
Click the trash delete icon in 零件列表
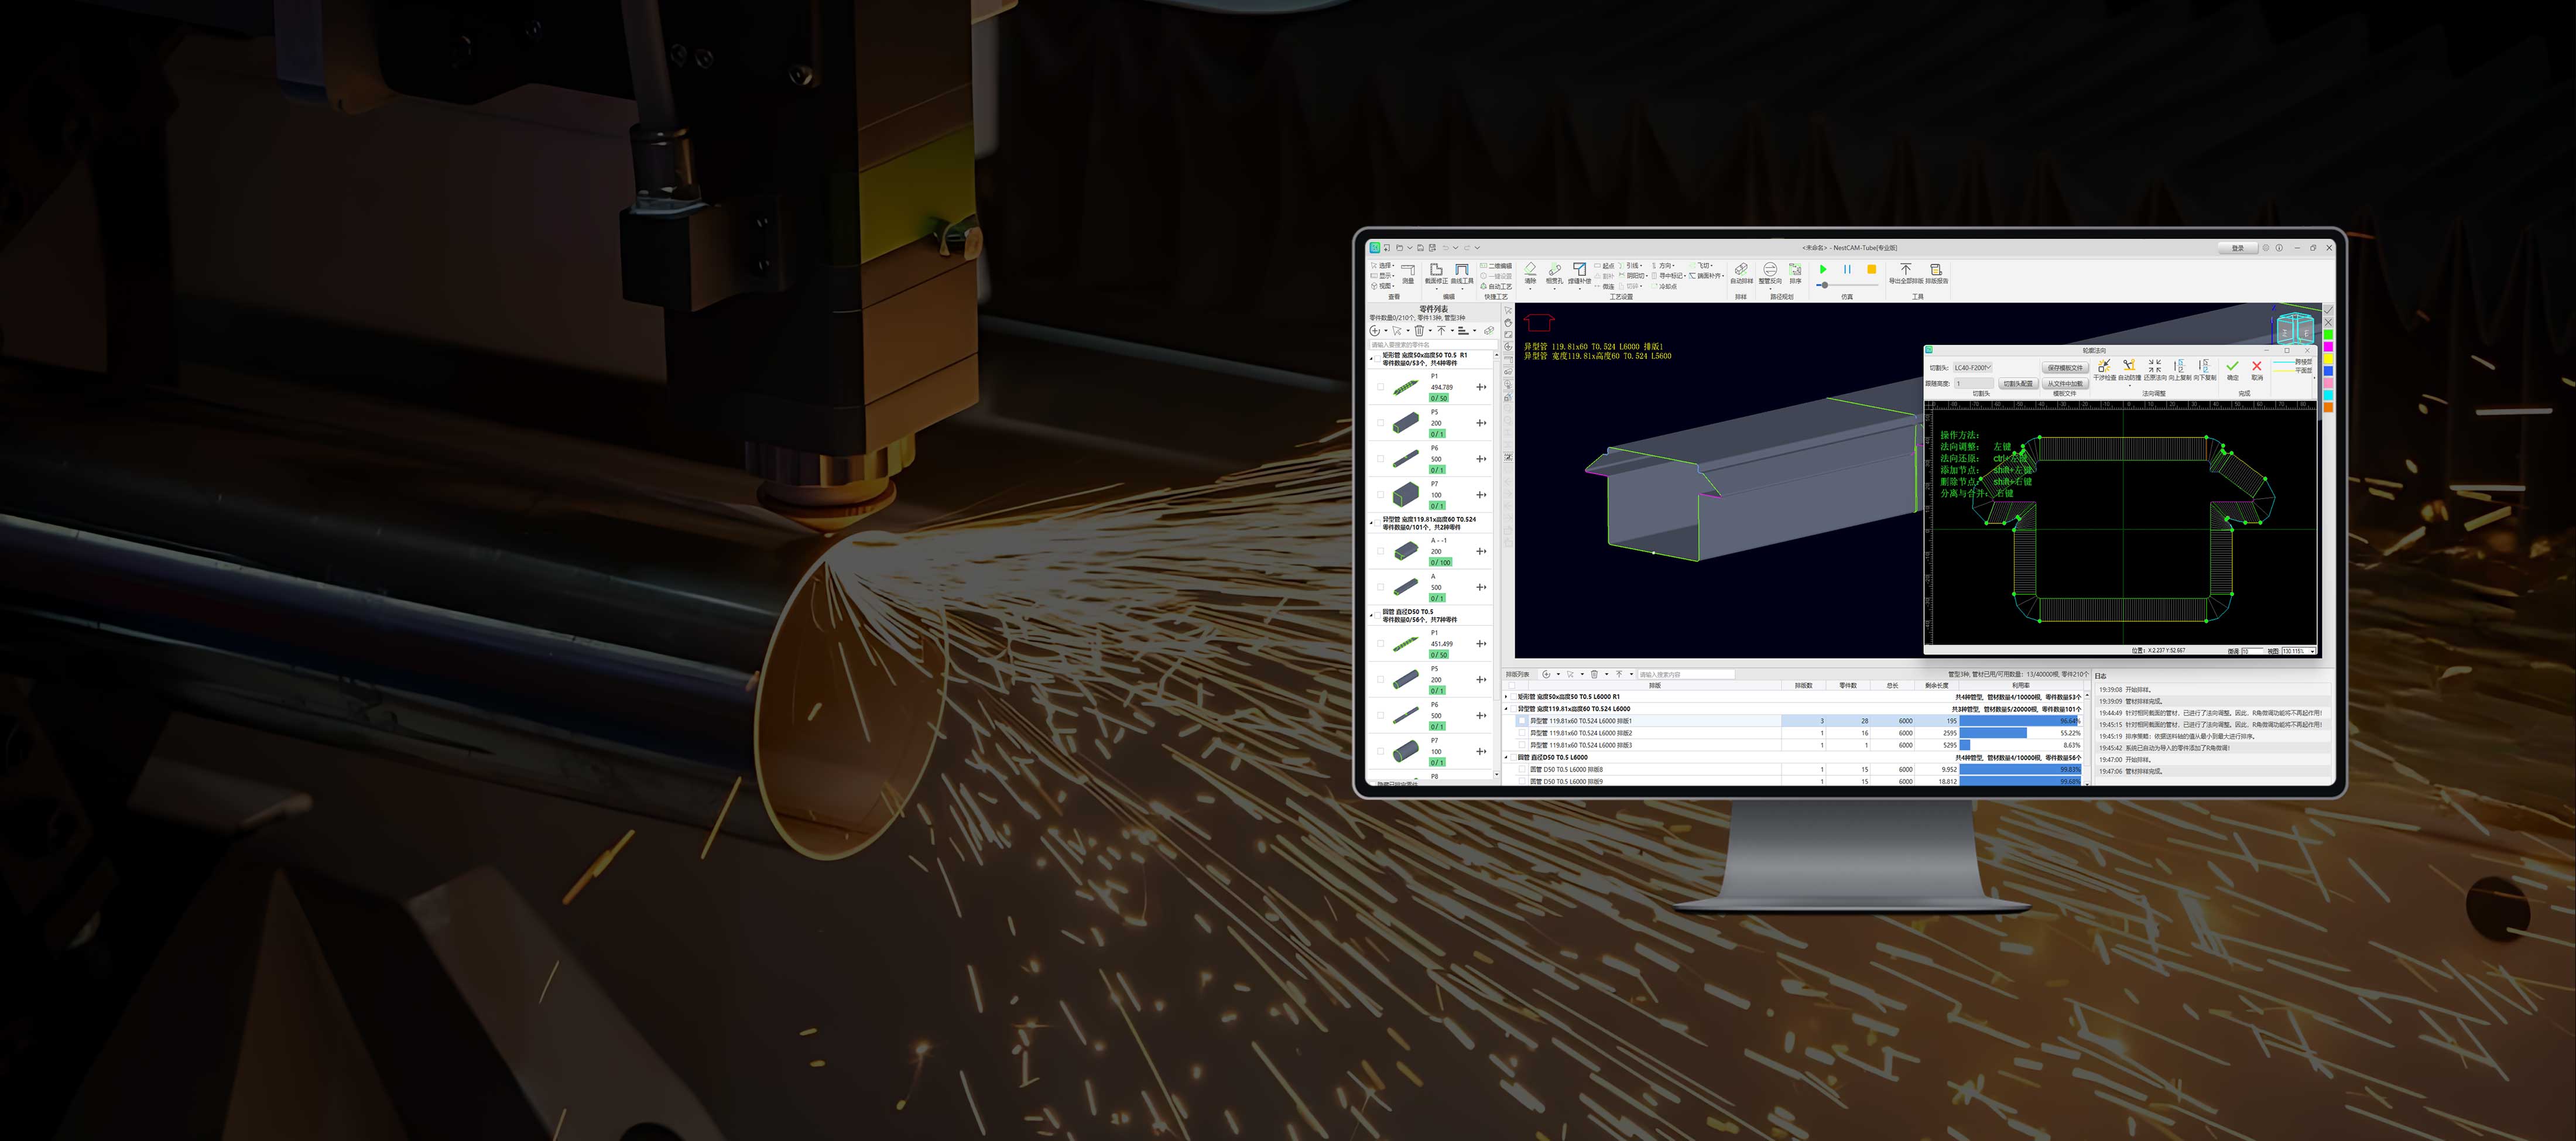(1420, 331)
